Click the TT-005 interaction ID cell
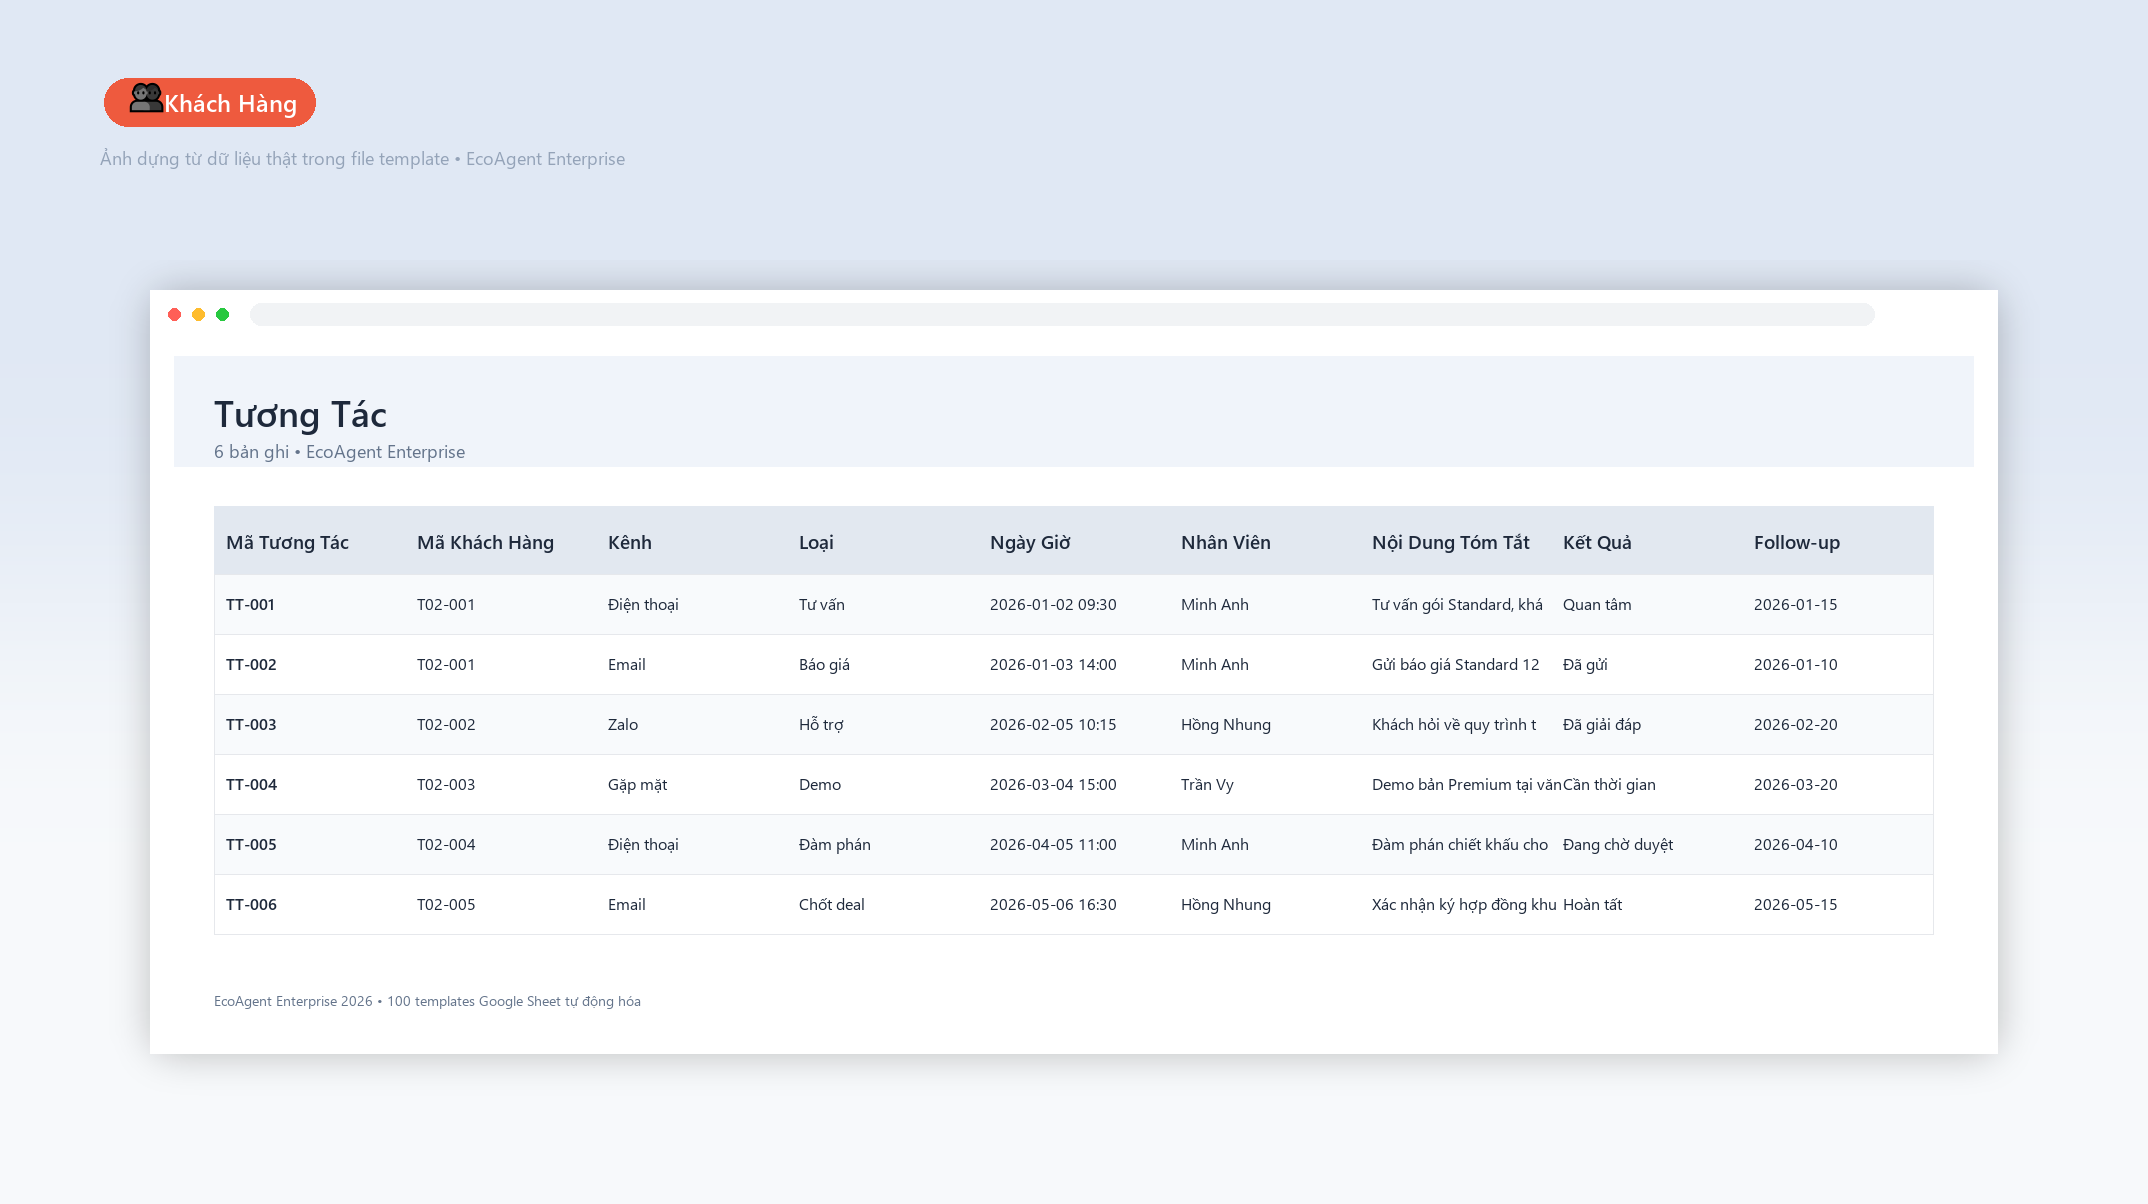Screen dimensions: 2148x1204 251,844
